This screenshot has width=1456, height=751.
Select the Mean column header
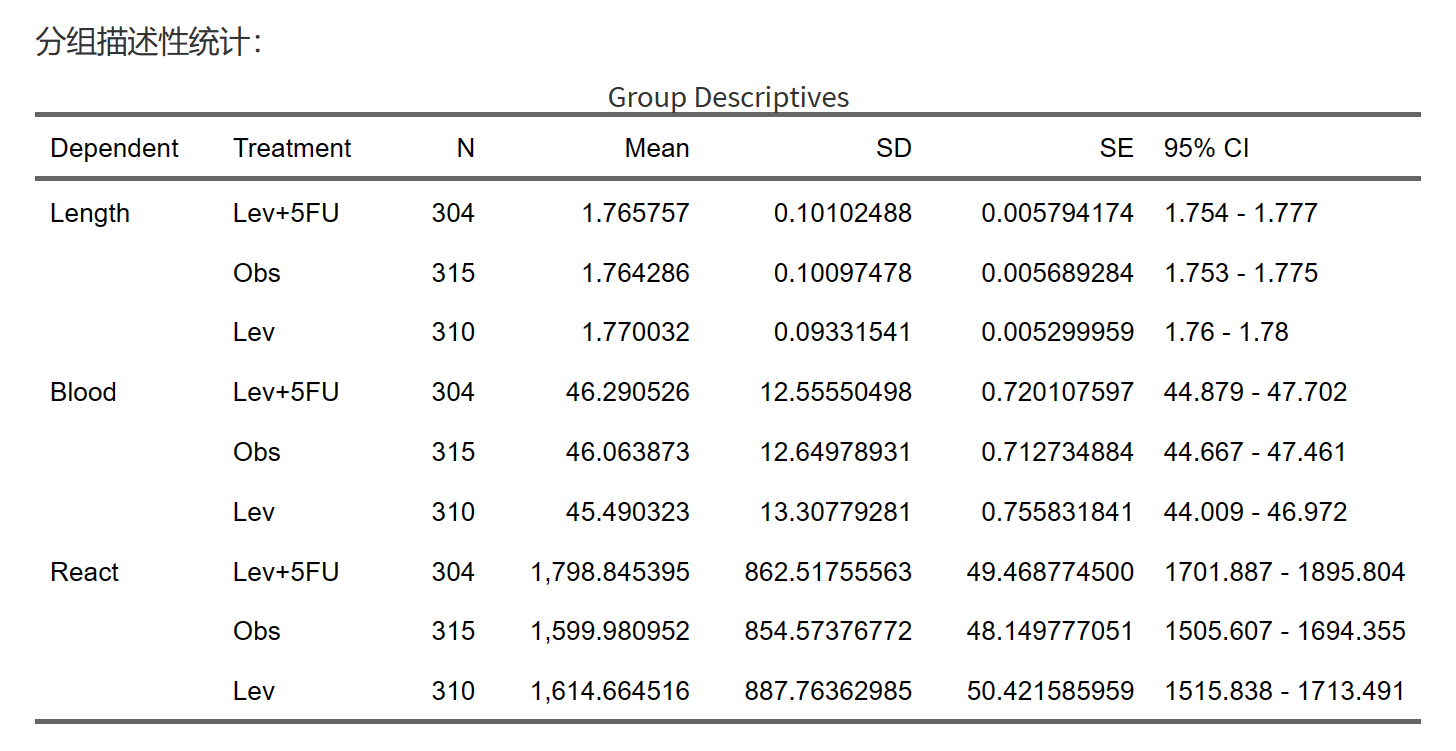657,148
